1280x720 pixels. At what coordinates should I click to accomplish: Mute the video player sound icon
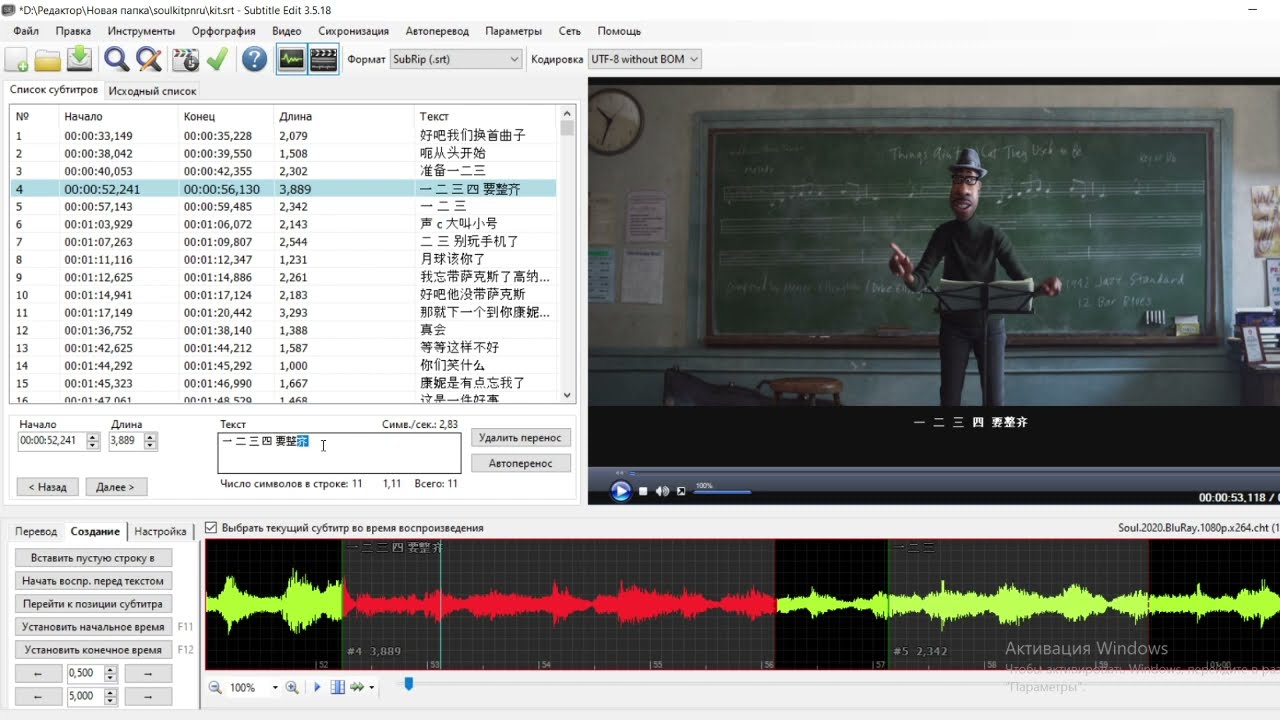pyautogui.click(x=662, y=491)
